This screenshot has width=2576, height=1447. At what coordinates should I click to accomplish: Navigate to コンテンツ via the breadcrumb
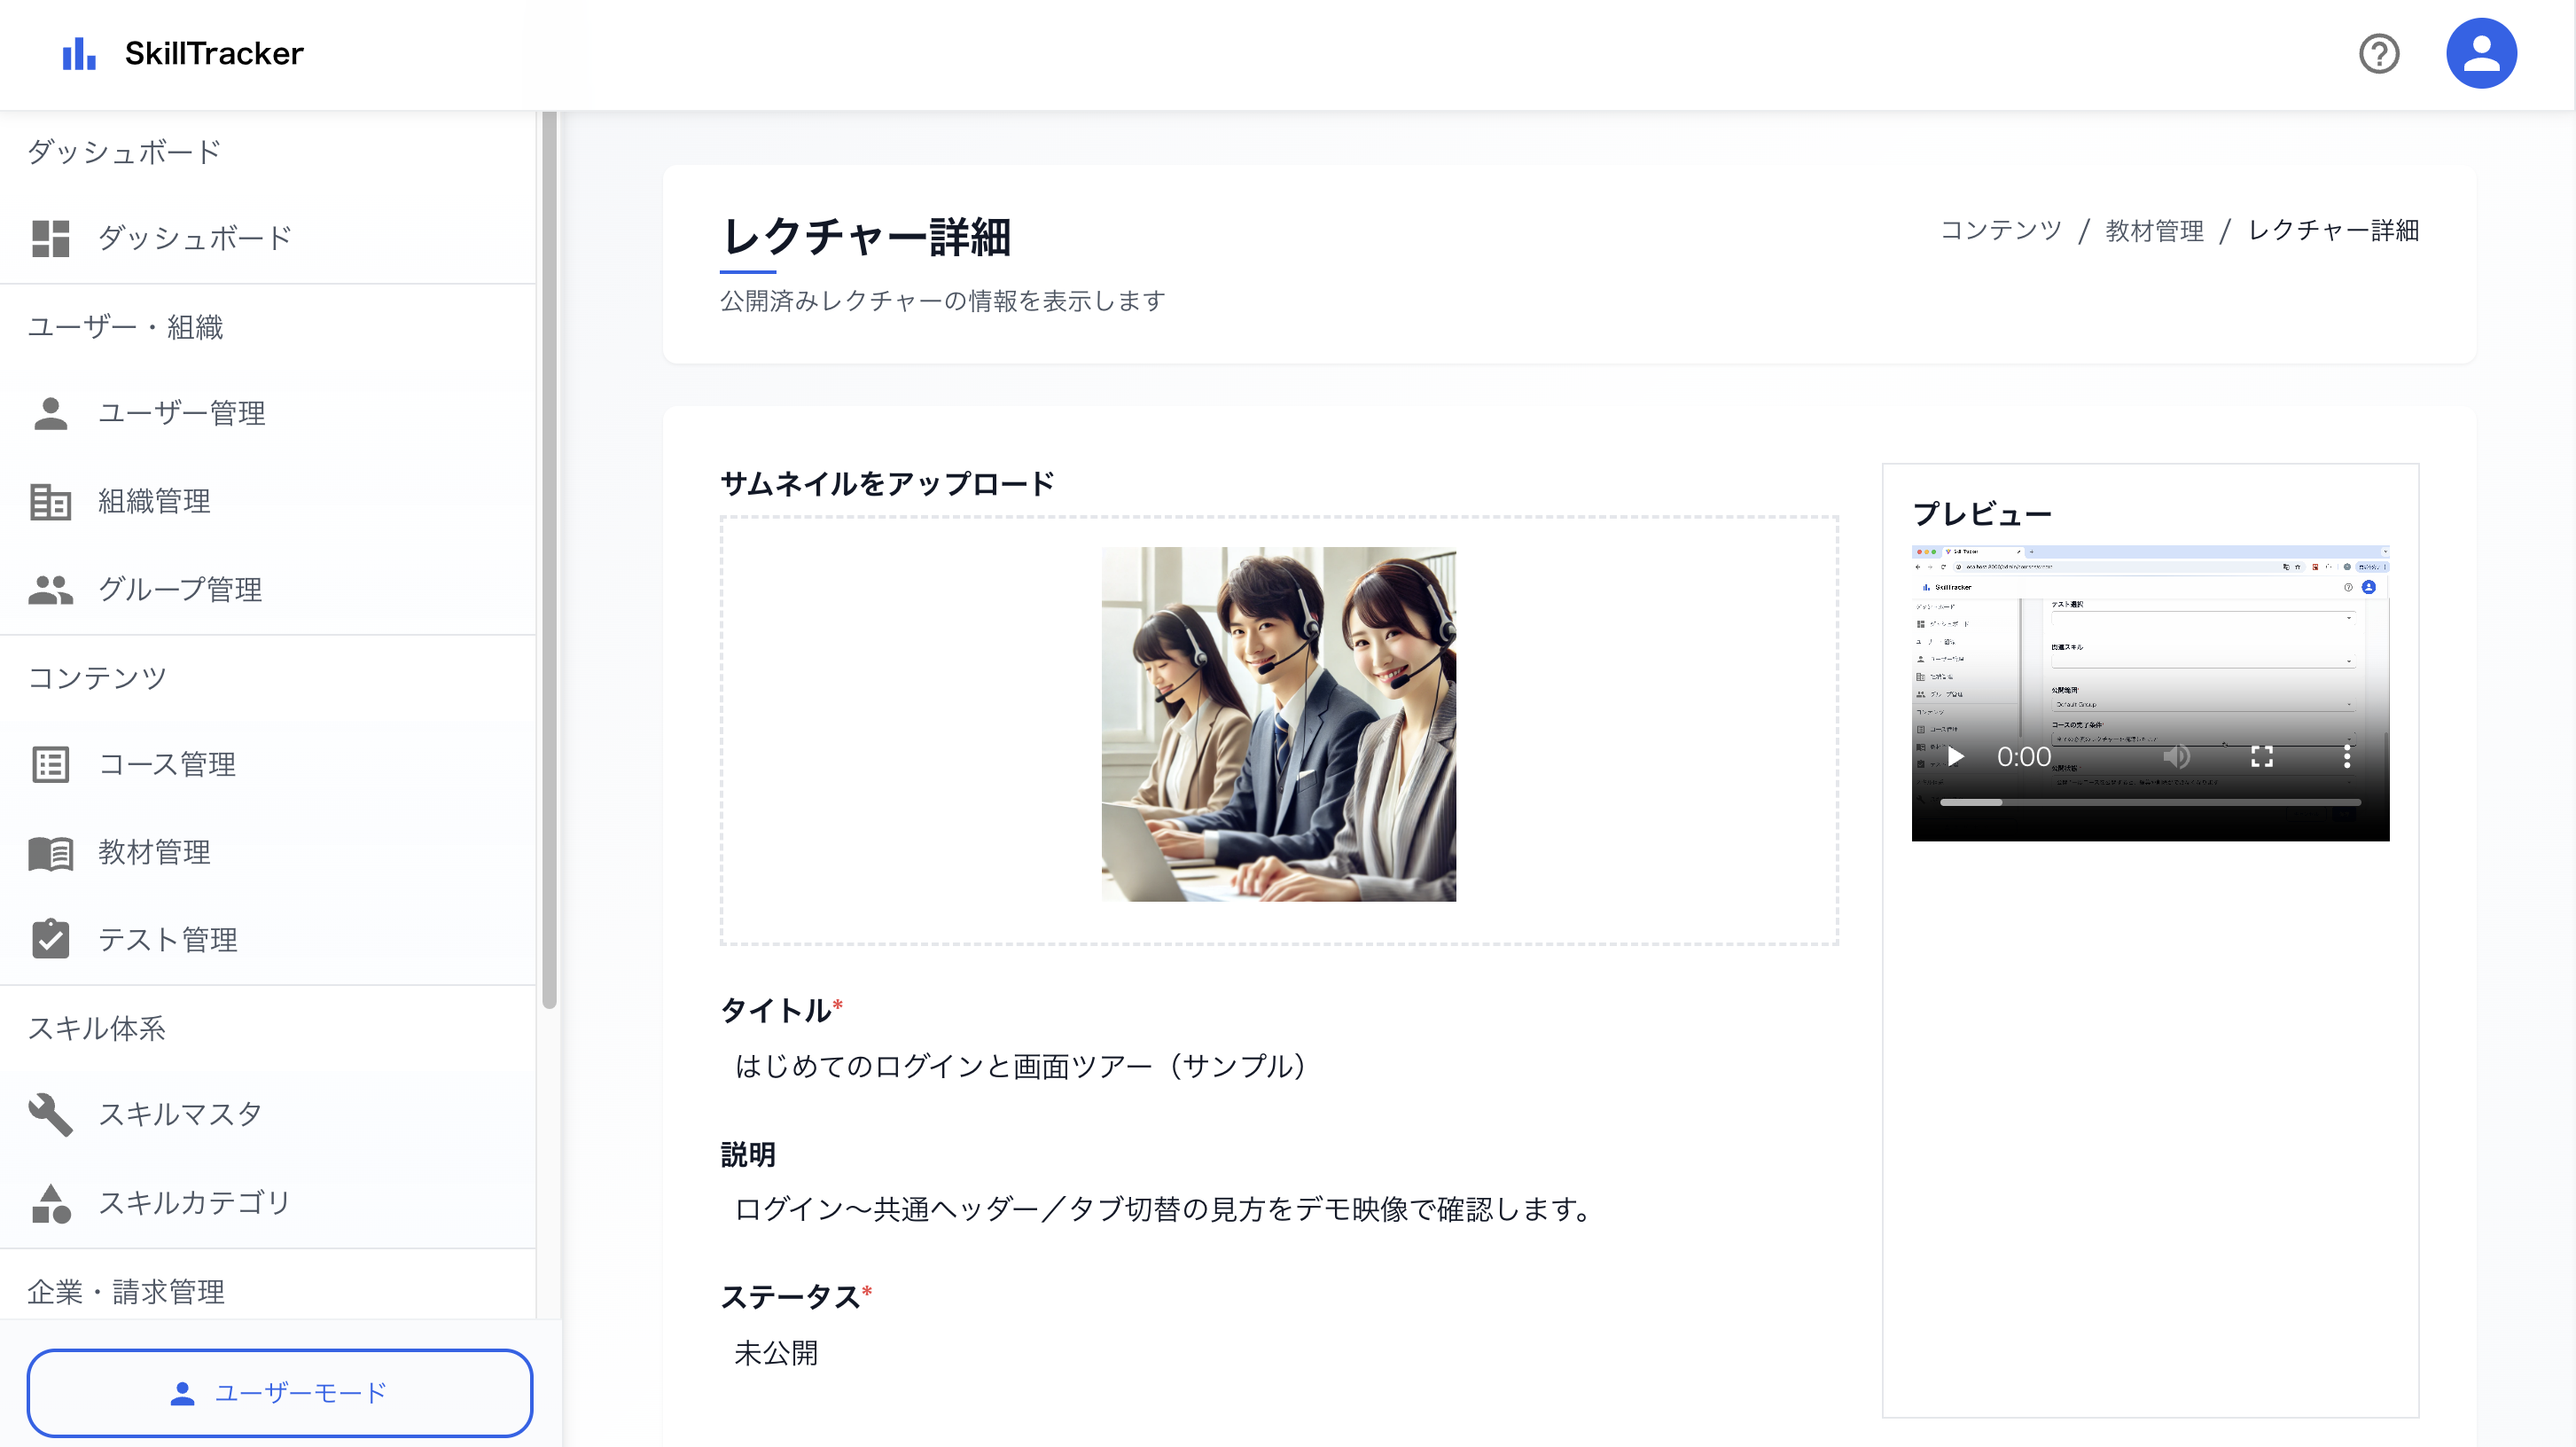pos(1998,230)
